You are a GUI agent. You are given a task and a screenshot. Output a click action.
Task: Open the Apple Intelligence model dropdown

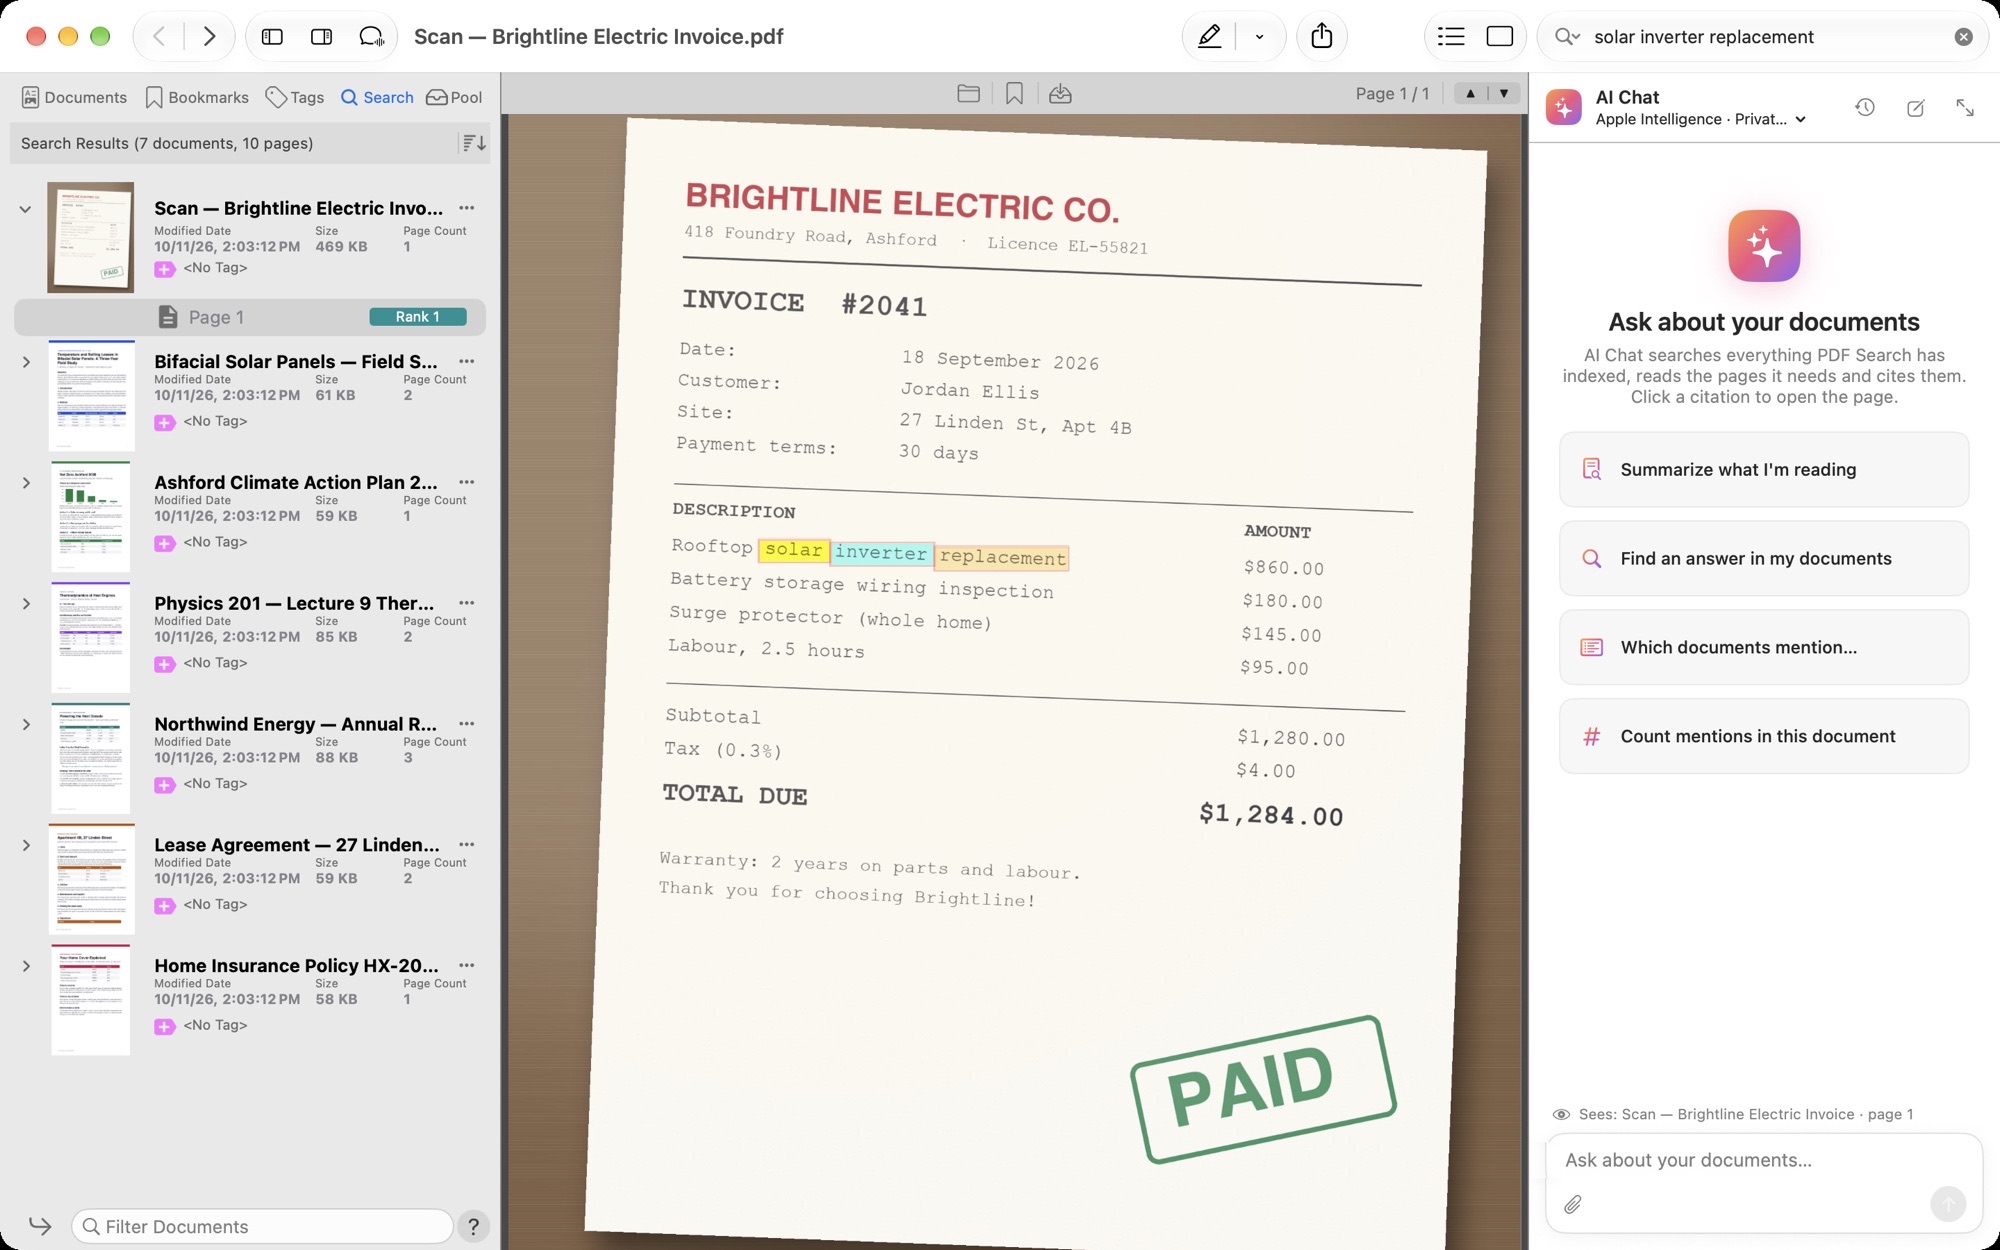click(1701, 119)
